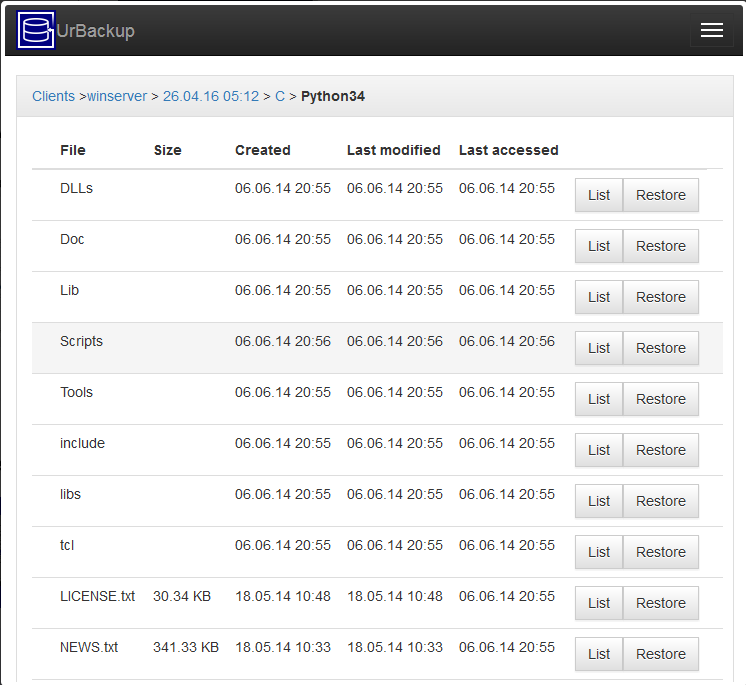
Task: Click the Last modified column header
Action: tap(393, 150)
